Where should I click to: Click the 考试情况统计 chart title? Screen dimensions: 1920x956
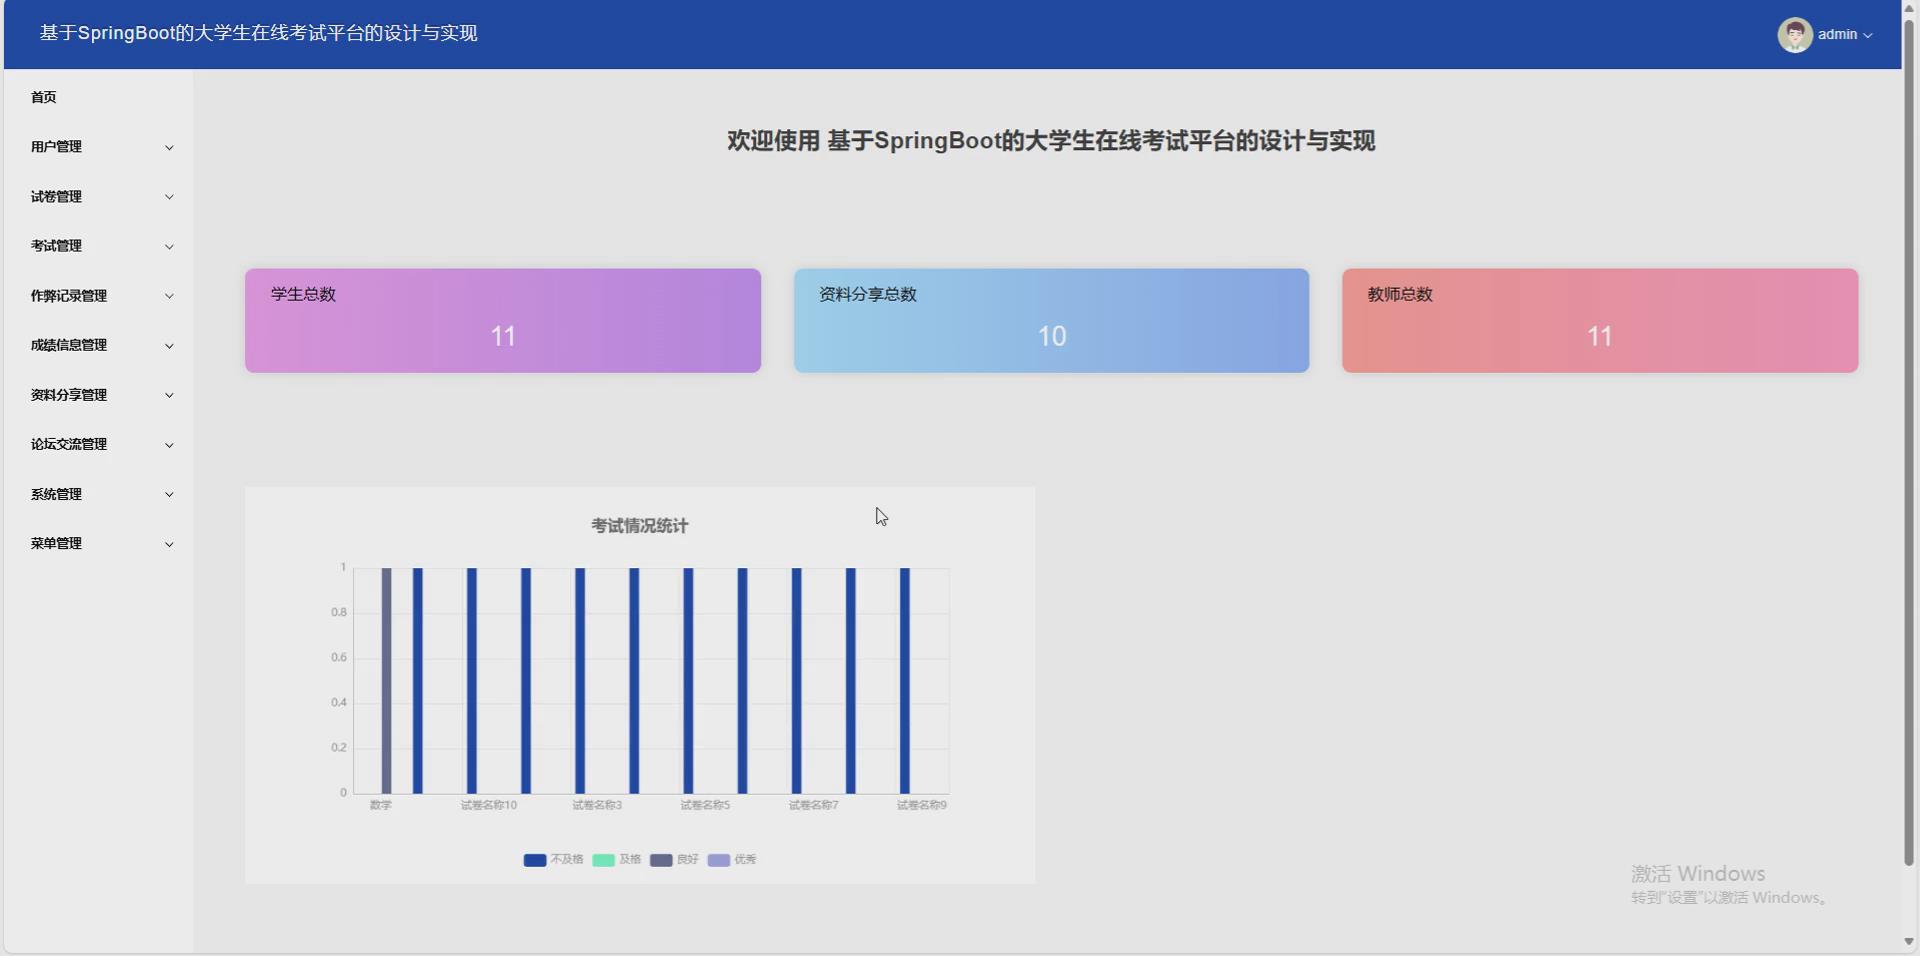(640, 526)
